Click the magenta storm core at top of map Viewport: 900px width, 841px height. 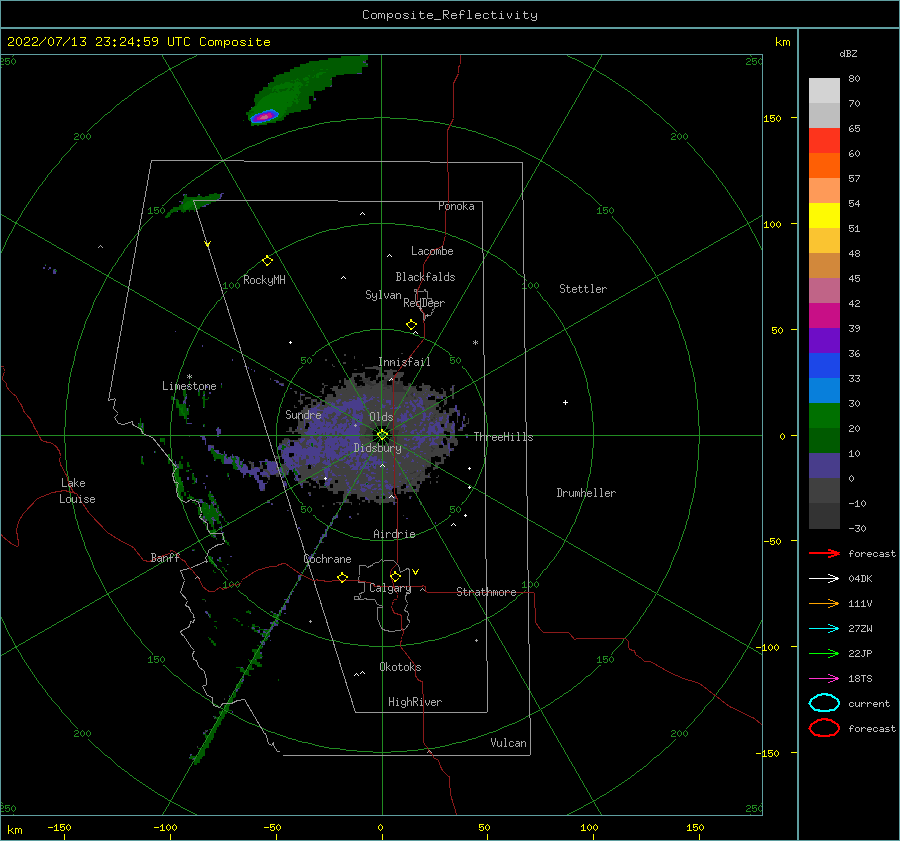point(263,117)
